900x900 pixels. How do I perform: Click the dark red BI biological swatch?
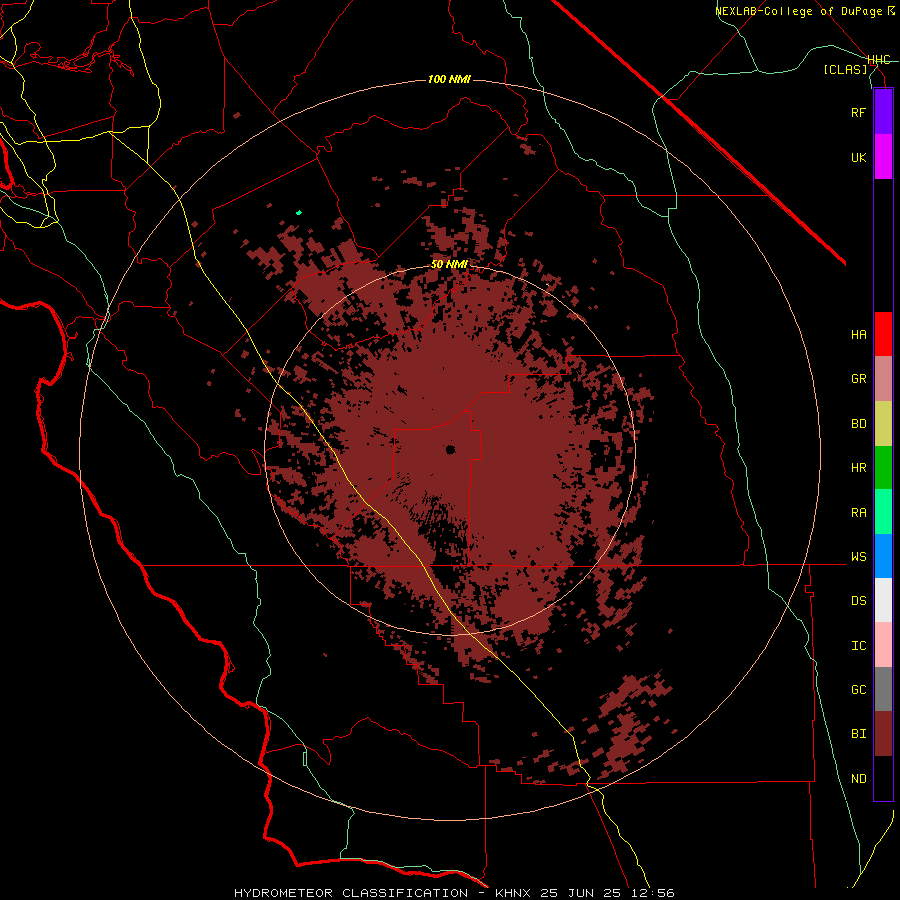883,734
